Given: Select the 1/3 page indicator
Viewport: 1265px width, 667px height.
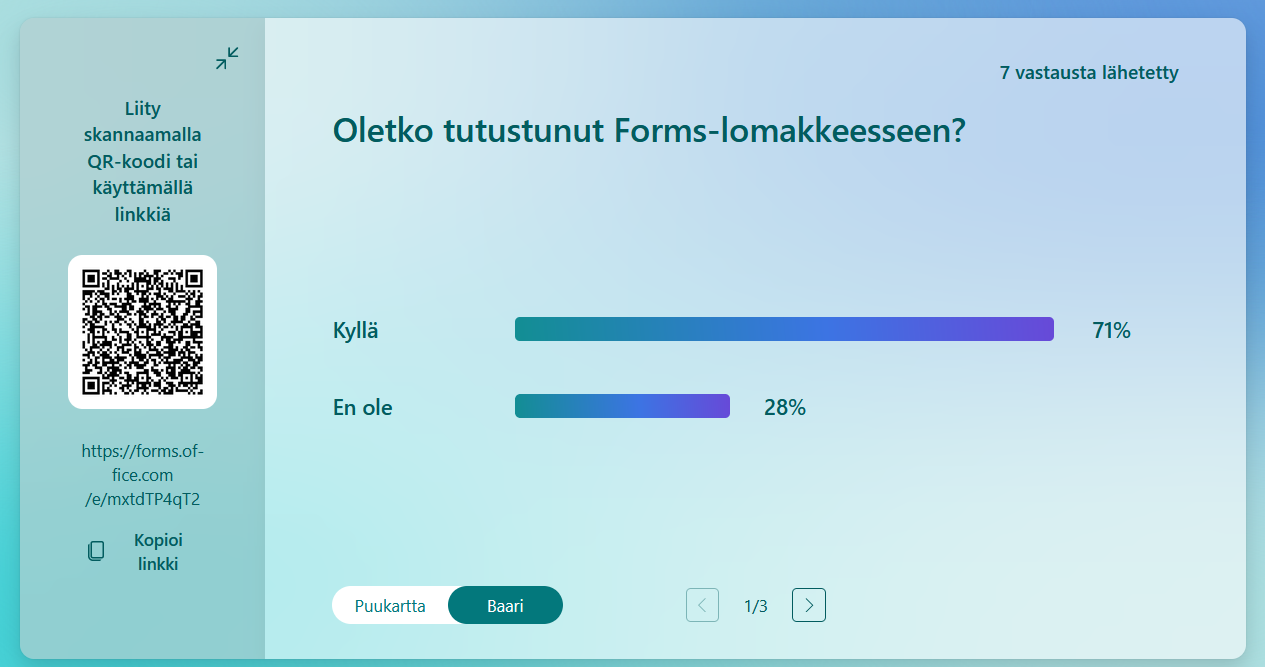Looking at the screenshot, I should (x=755, y=605).
